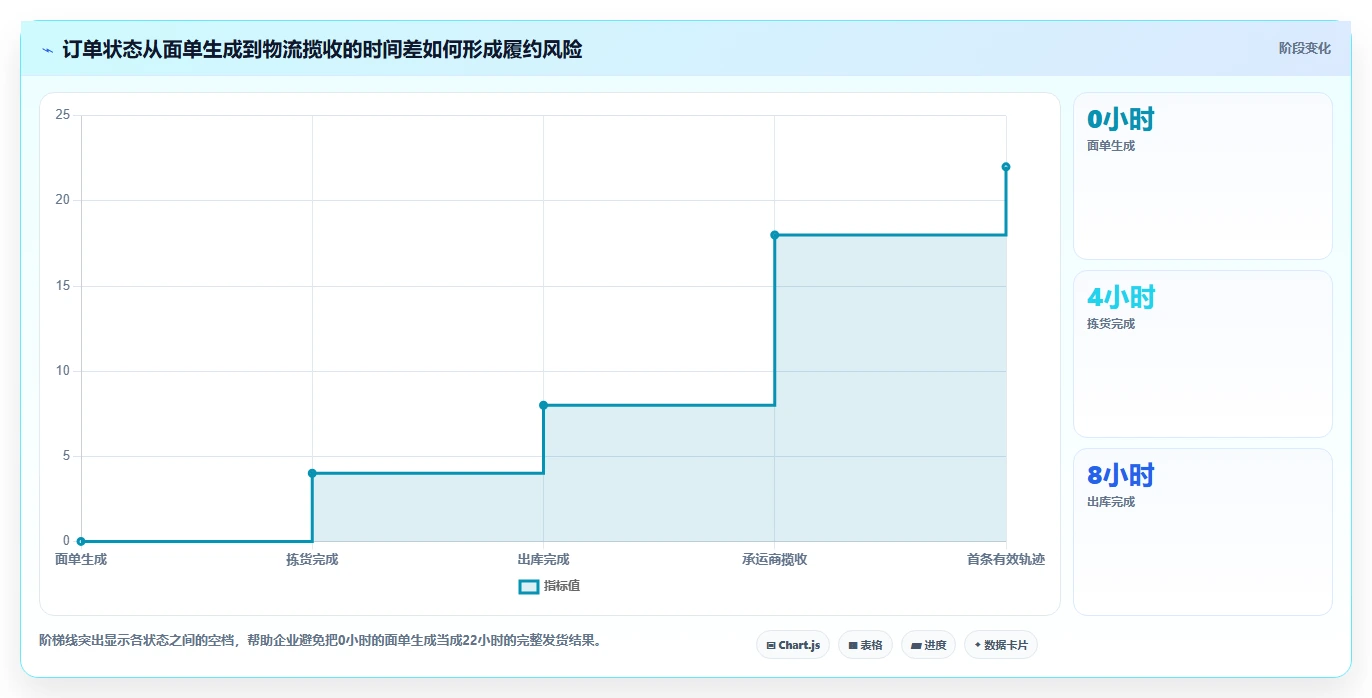Click the 阶段变化 label in header

pyautogui.click(x=1304, y=48)
